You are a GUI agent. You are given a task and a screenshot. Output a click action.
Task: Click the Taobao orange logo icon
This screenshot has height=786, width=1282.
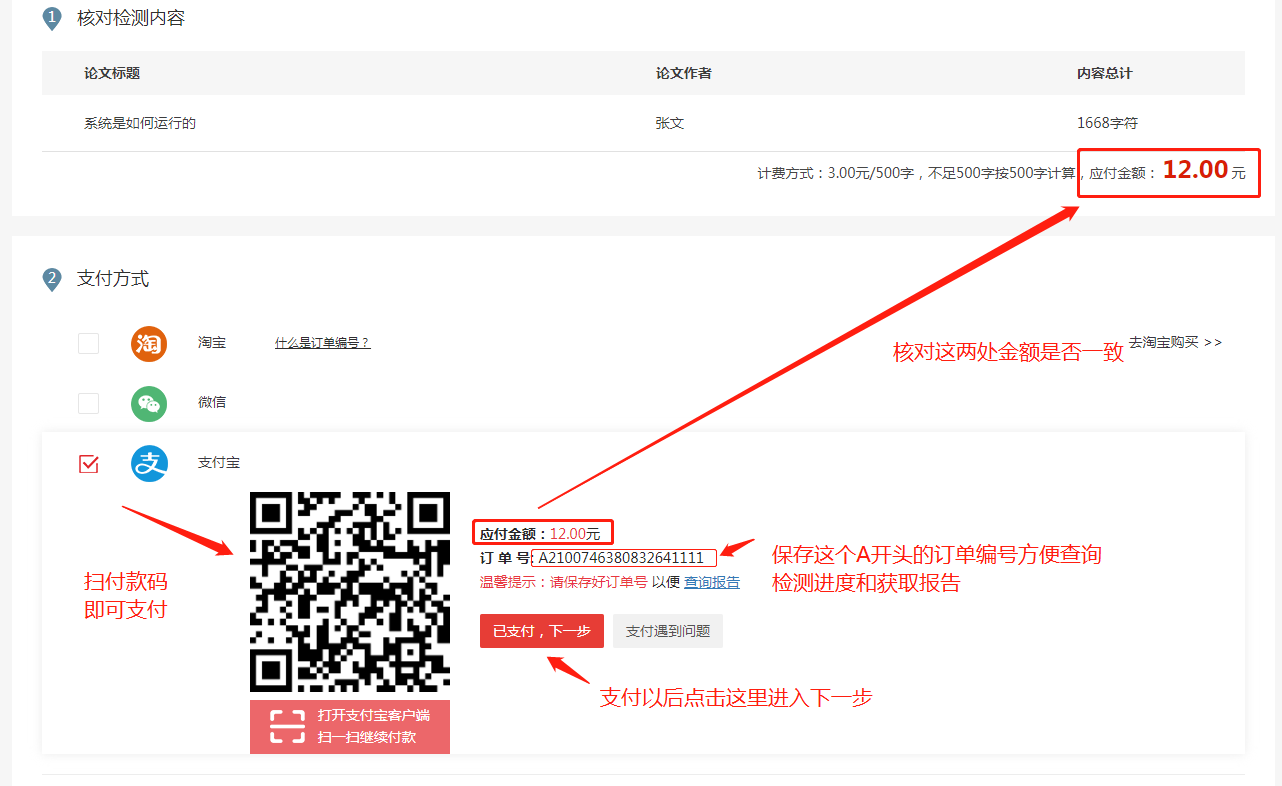(x=149, y=343)
